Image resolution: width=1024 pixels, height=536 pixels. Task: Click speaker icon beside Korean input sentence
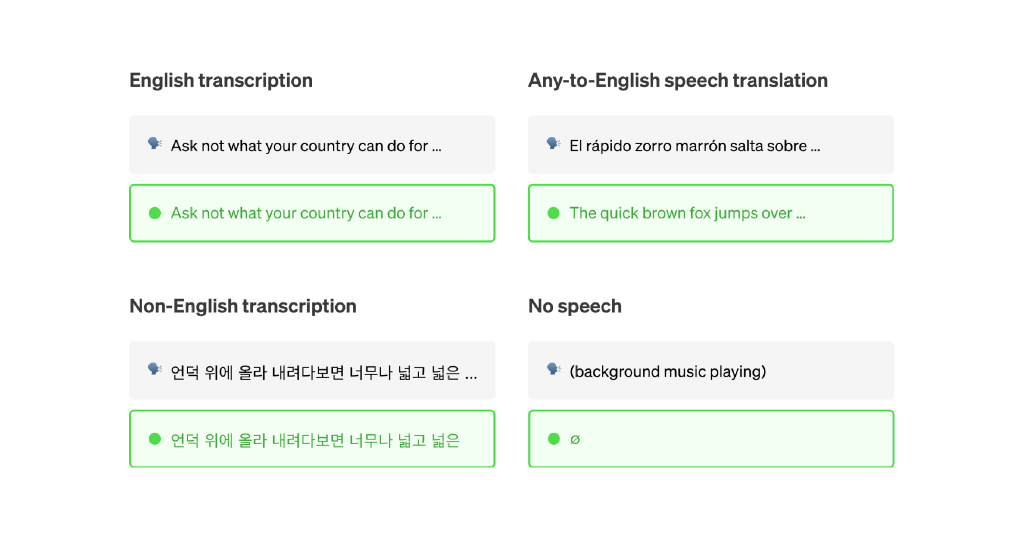coord(155,370)
